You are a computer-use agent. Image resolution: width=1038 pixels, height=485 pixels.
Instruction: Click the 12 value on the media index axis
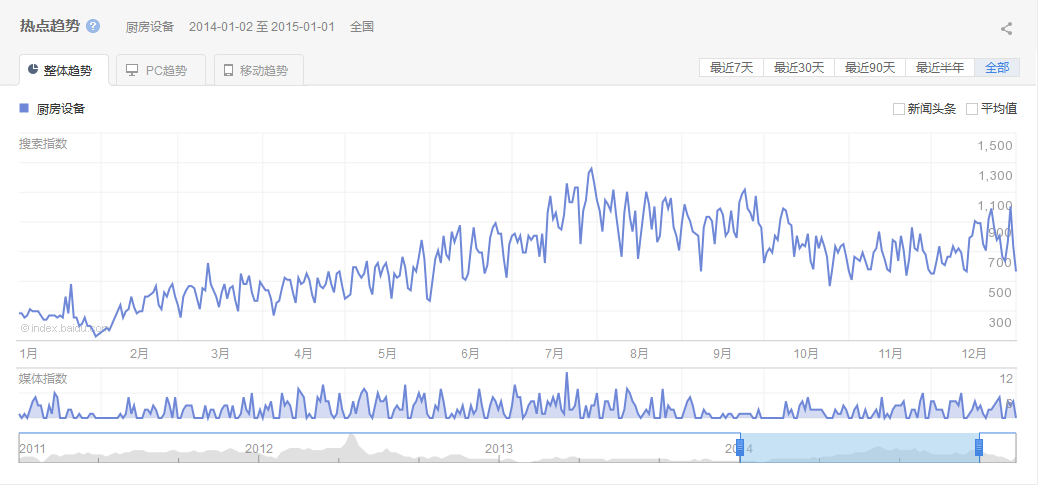pos(1006,379)
